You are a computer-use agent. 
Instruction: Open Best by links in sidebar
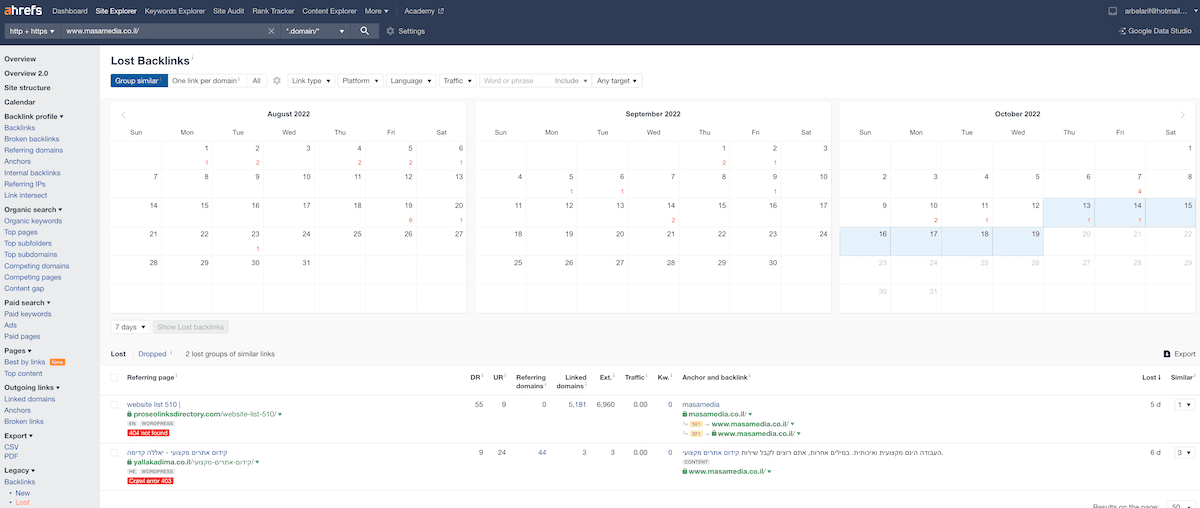pyautogui.click(x=25, y=361)
